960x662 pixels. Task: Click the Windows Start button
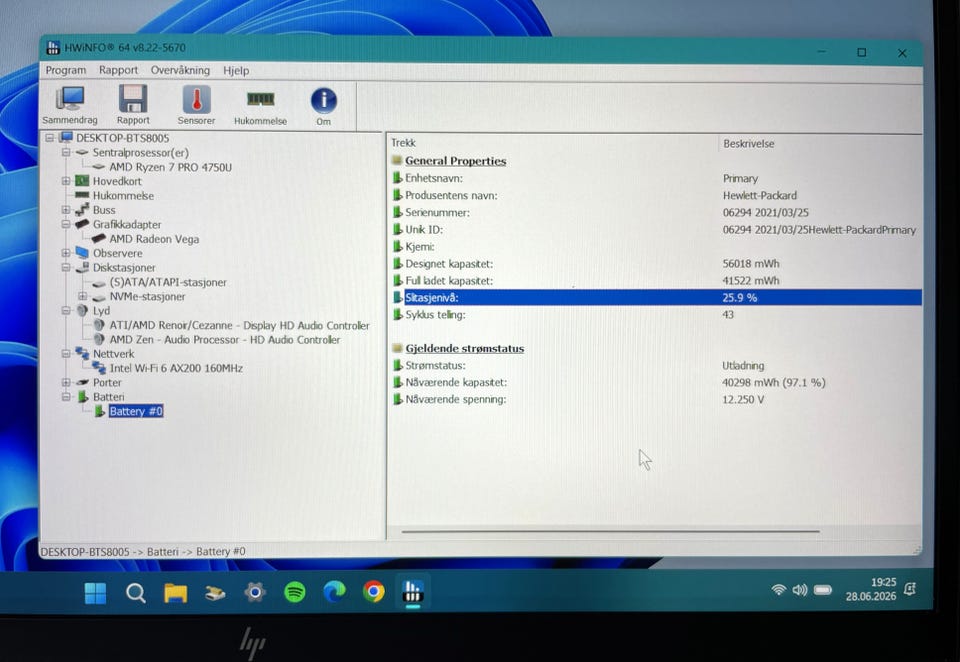coord(95,593)
